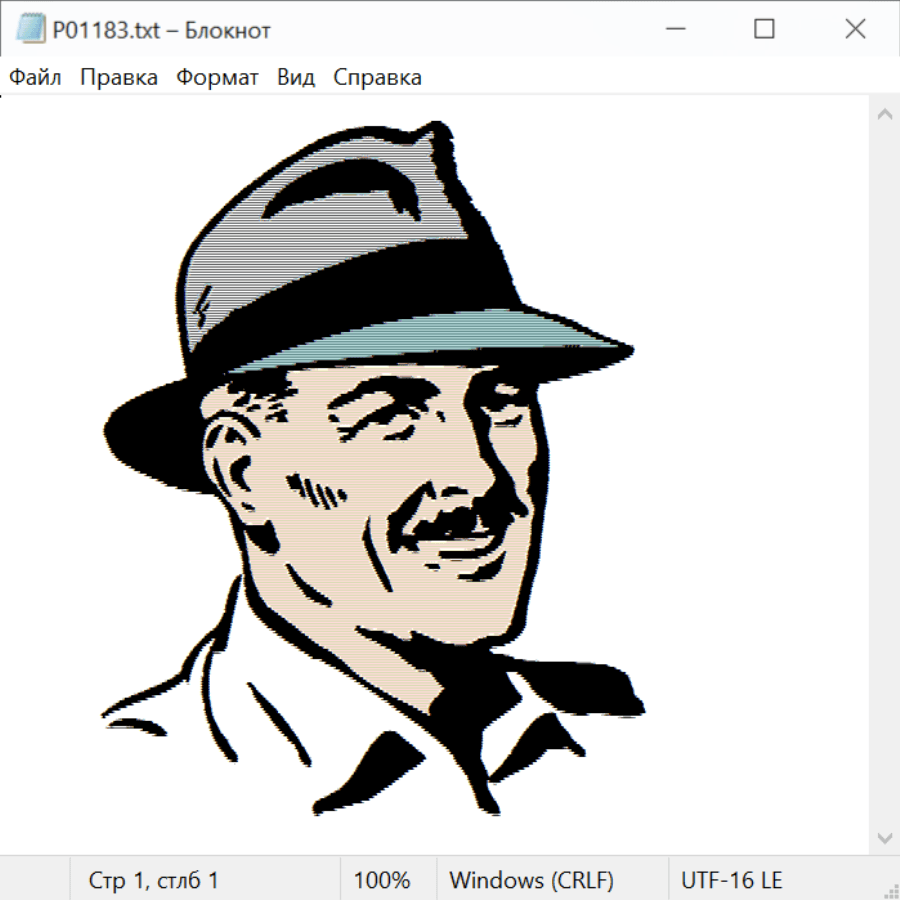Open the Формат menu
Image resolution: width=900 pixels, height=900 pixels.
pos(217,78)
